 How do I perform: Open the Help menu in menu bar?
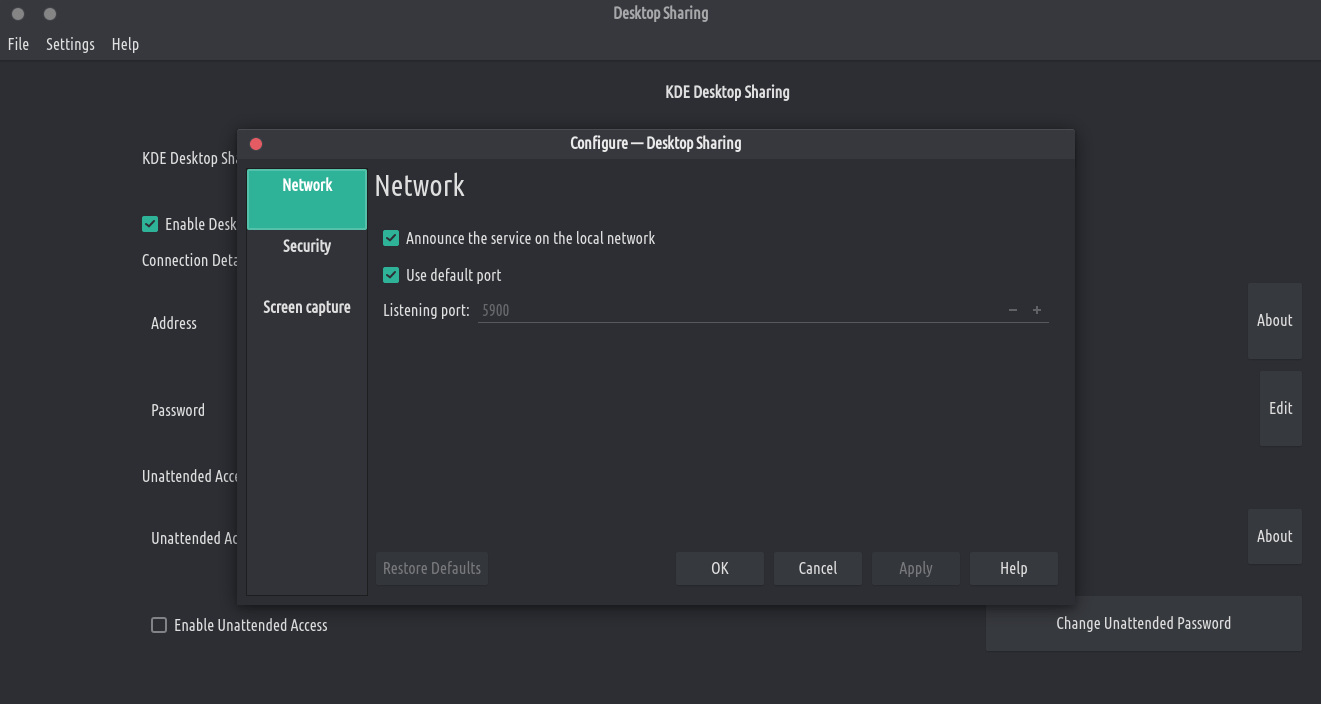(x=125, y=44)
